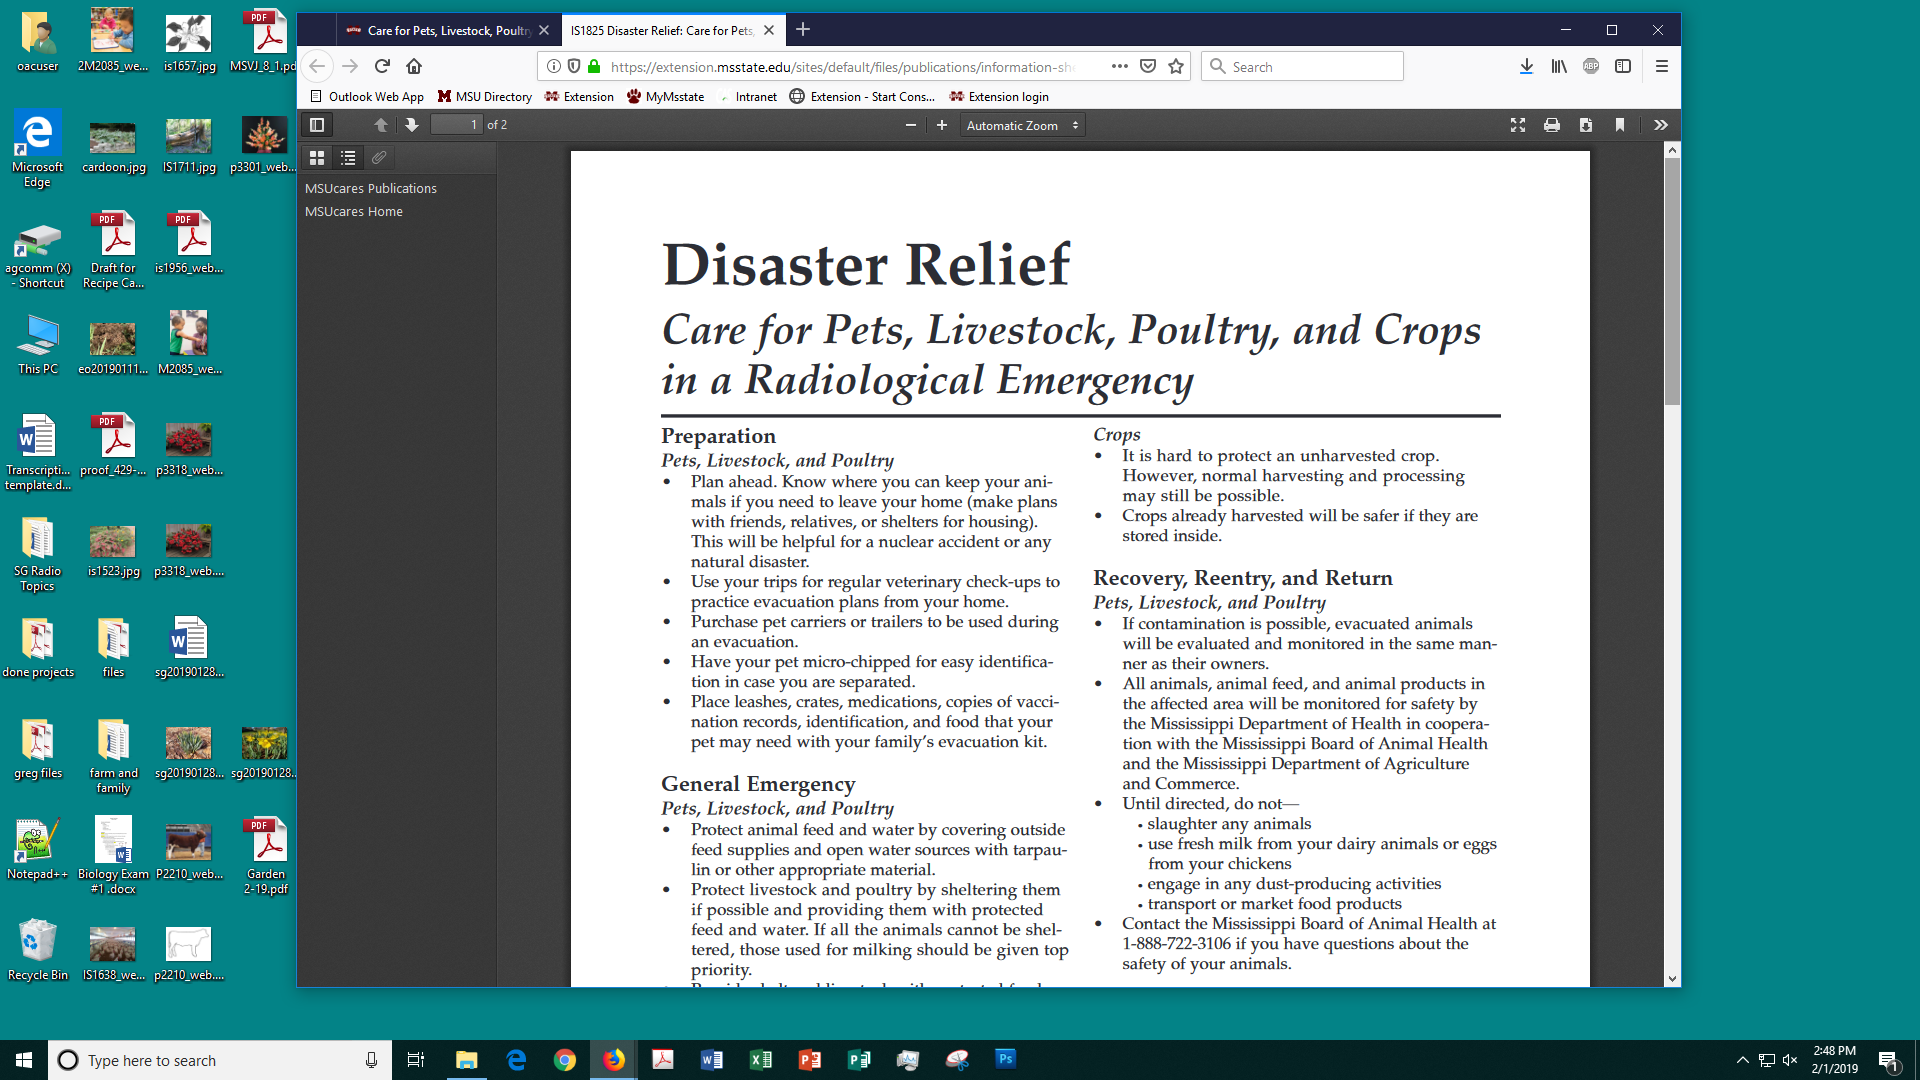Open the Firefox hamburger menu
Screen dimensions: 1920x1080
pos(1662,66)
